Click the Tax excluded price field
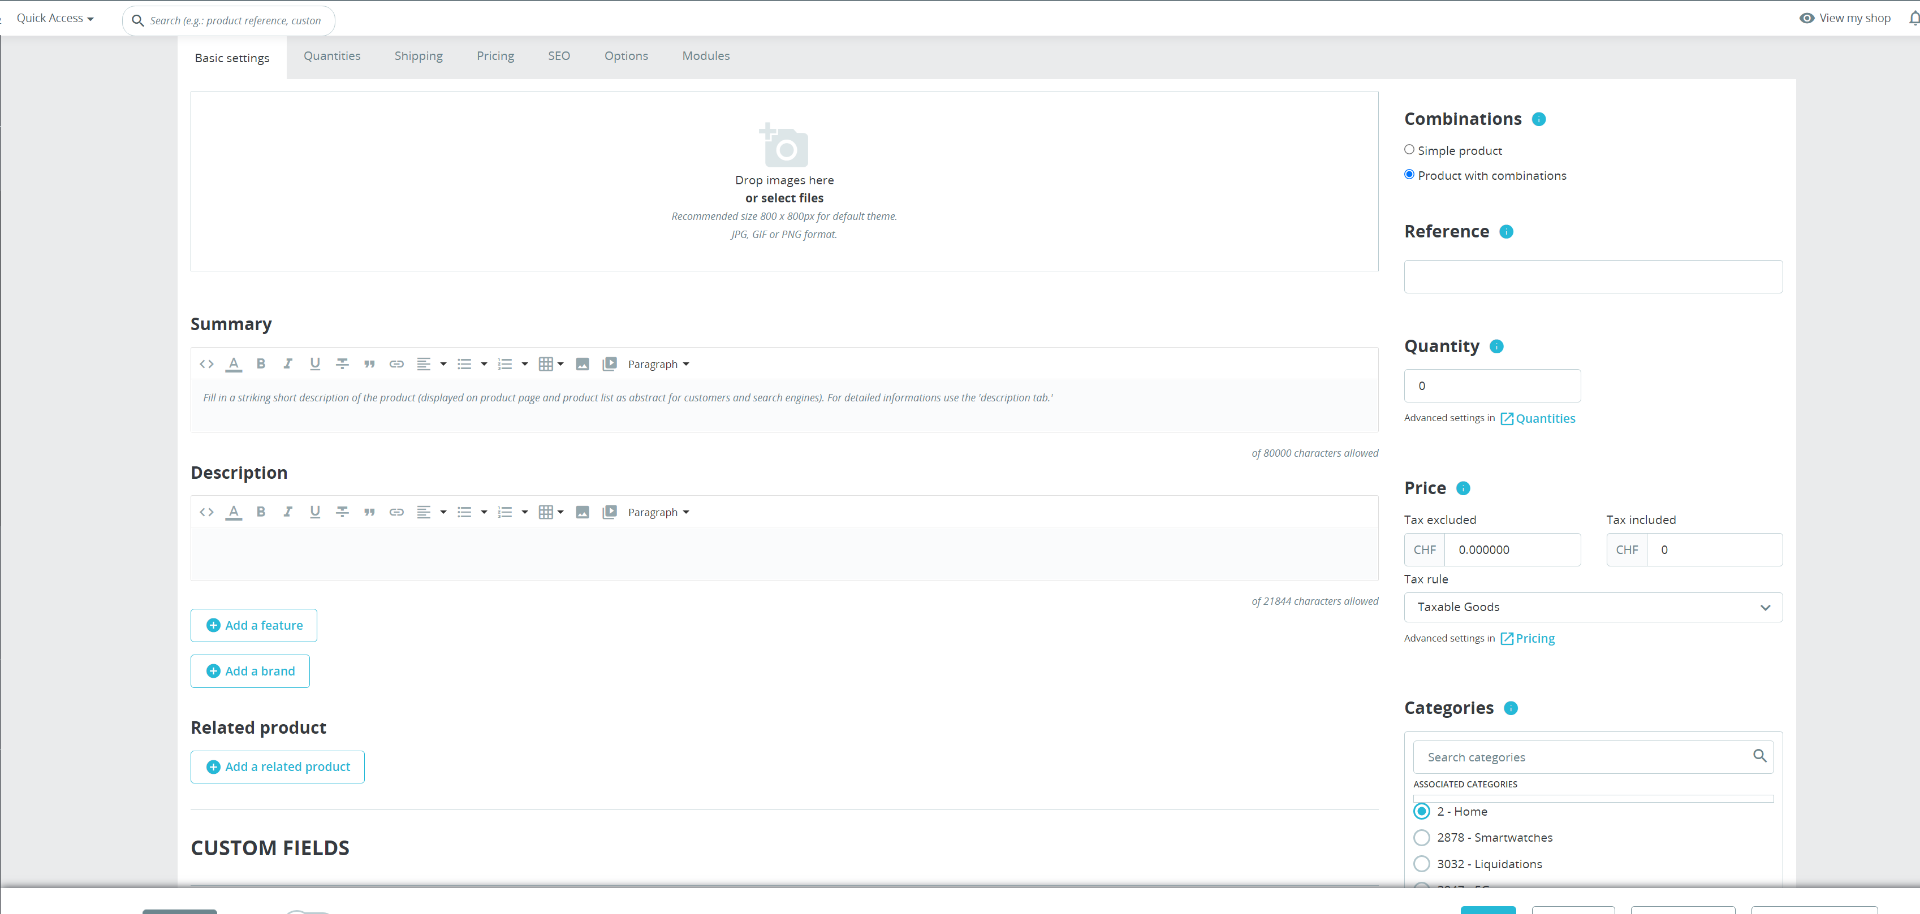The width and height of the screenshot is (1920, 914). pos(1512,550)
